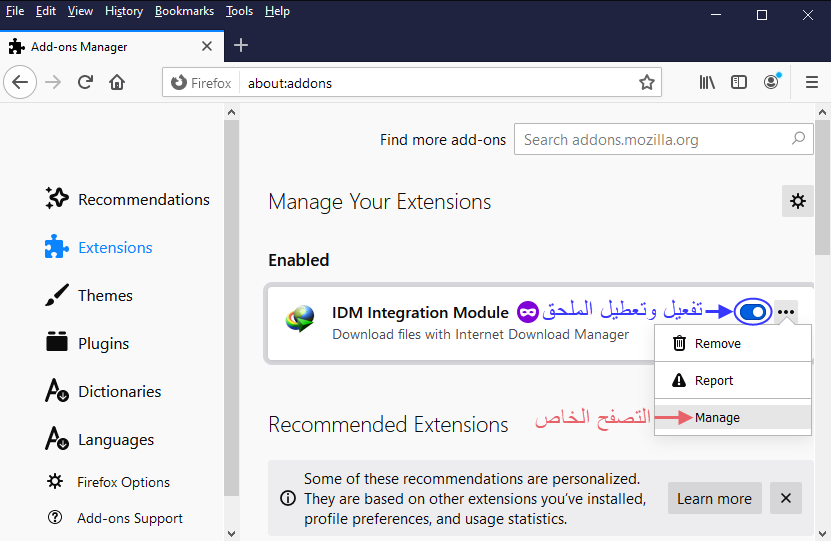
Task: Click sidebar scrollbar down arrow
Action: pos(231,534)
